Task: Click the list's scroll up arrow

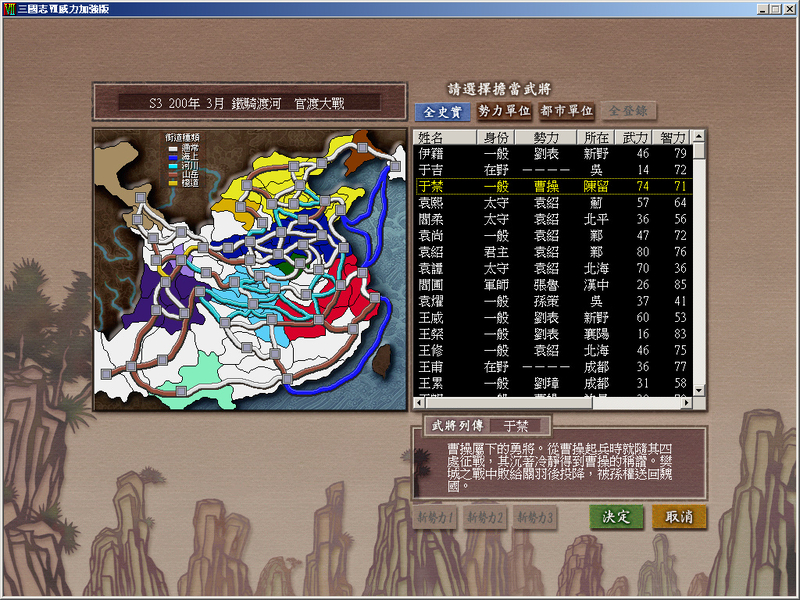Action: point(699,136)
